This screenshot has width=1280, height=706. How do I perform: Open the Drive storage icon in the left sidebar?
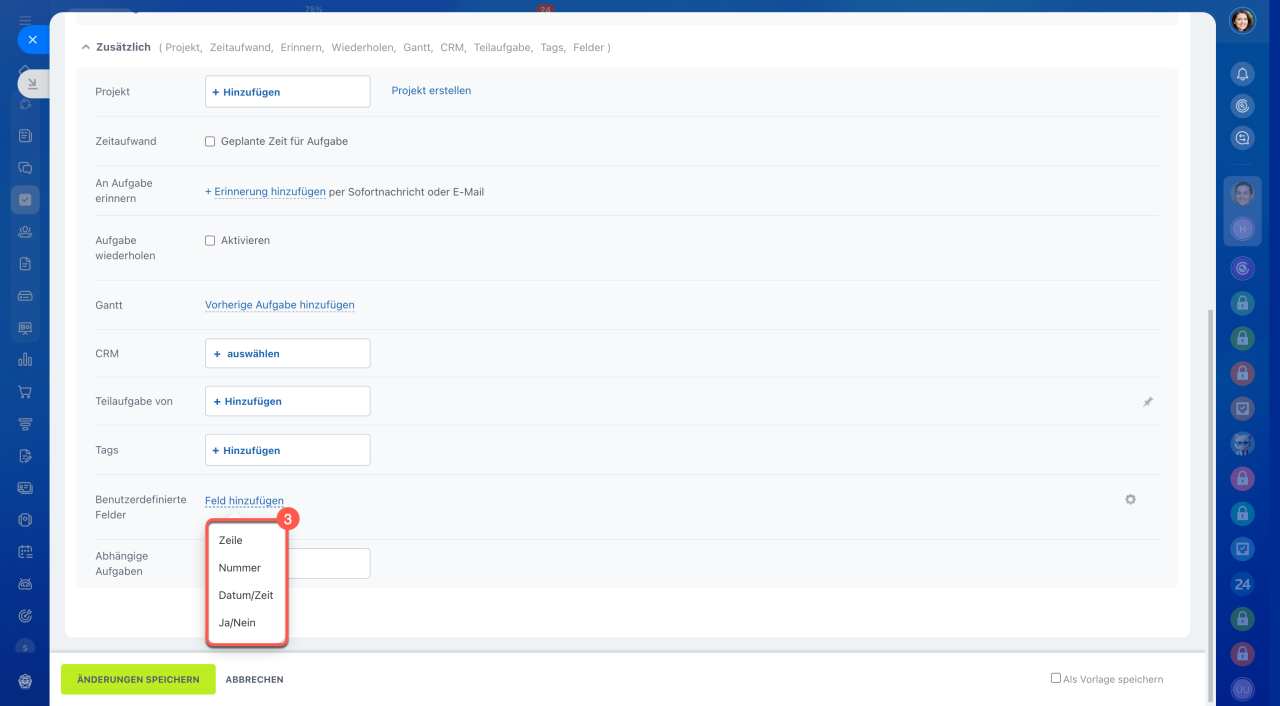coord(25,296)
